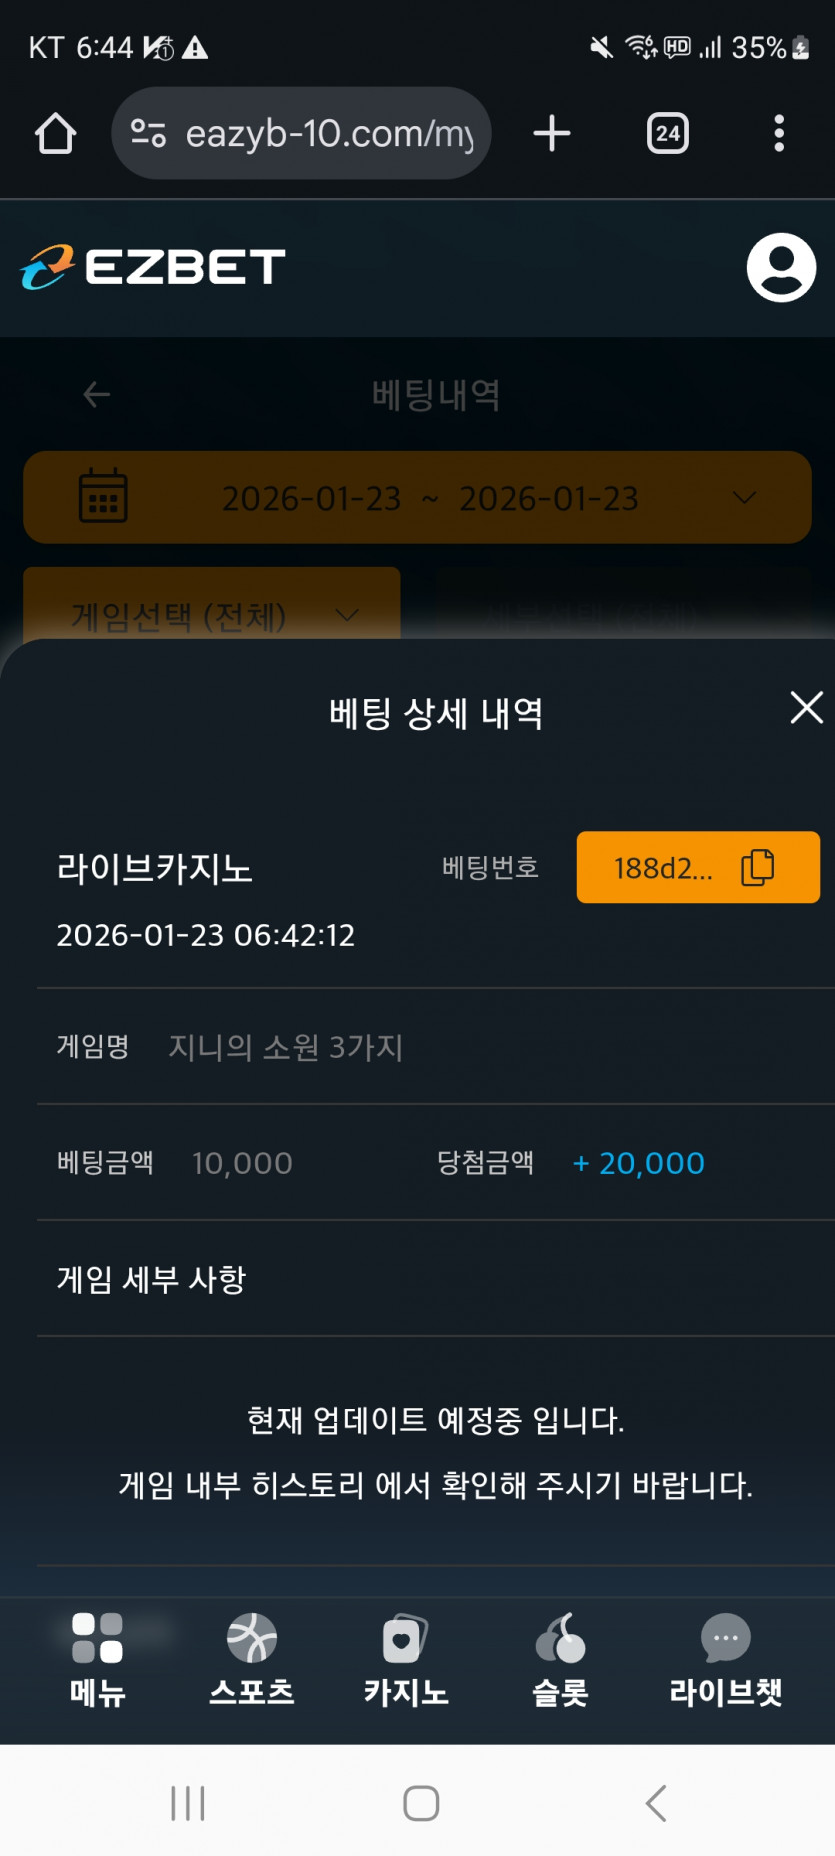Click the eazyb-10.com address bar
The height and width of the screenshot is (1856, 835).
pos(328,134)
